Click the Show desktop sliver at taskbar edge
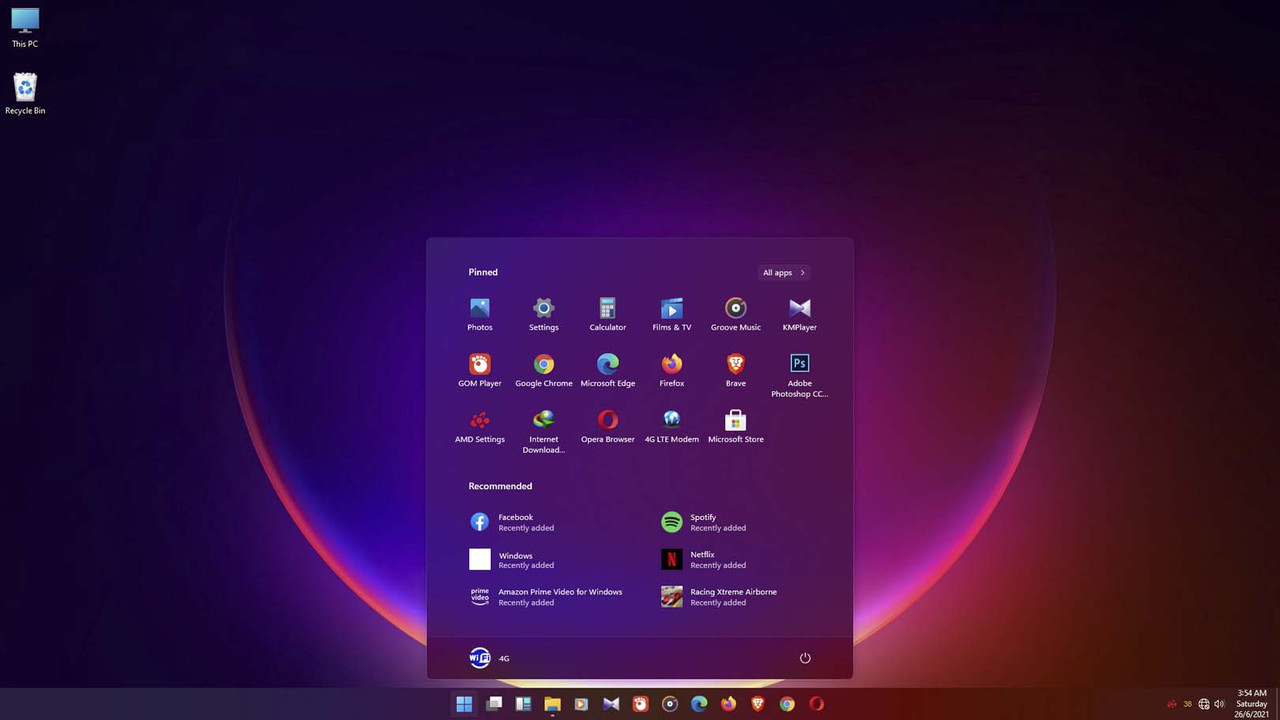1280x720 pixels. point(1277,704)
